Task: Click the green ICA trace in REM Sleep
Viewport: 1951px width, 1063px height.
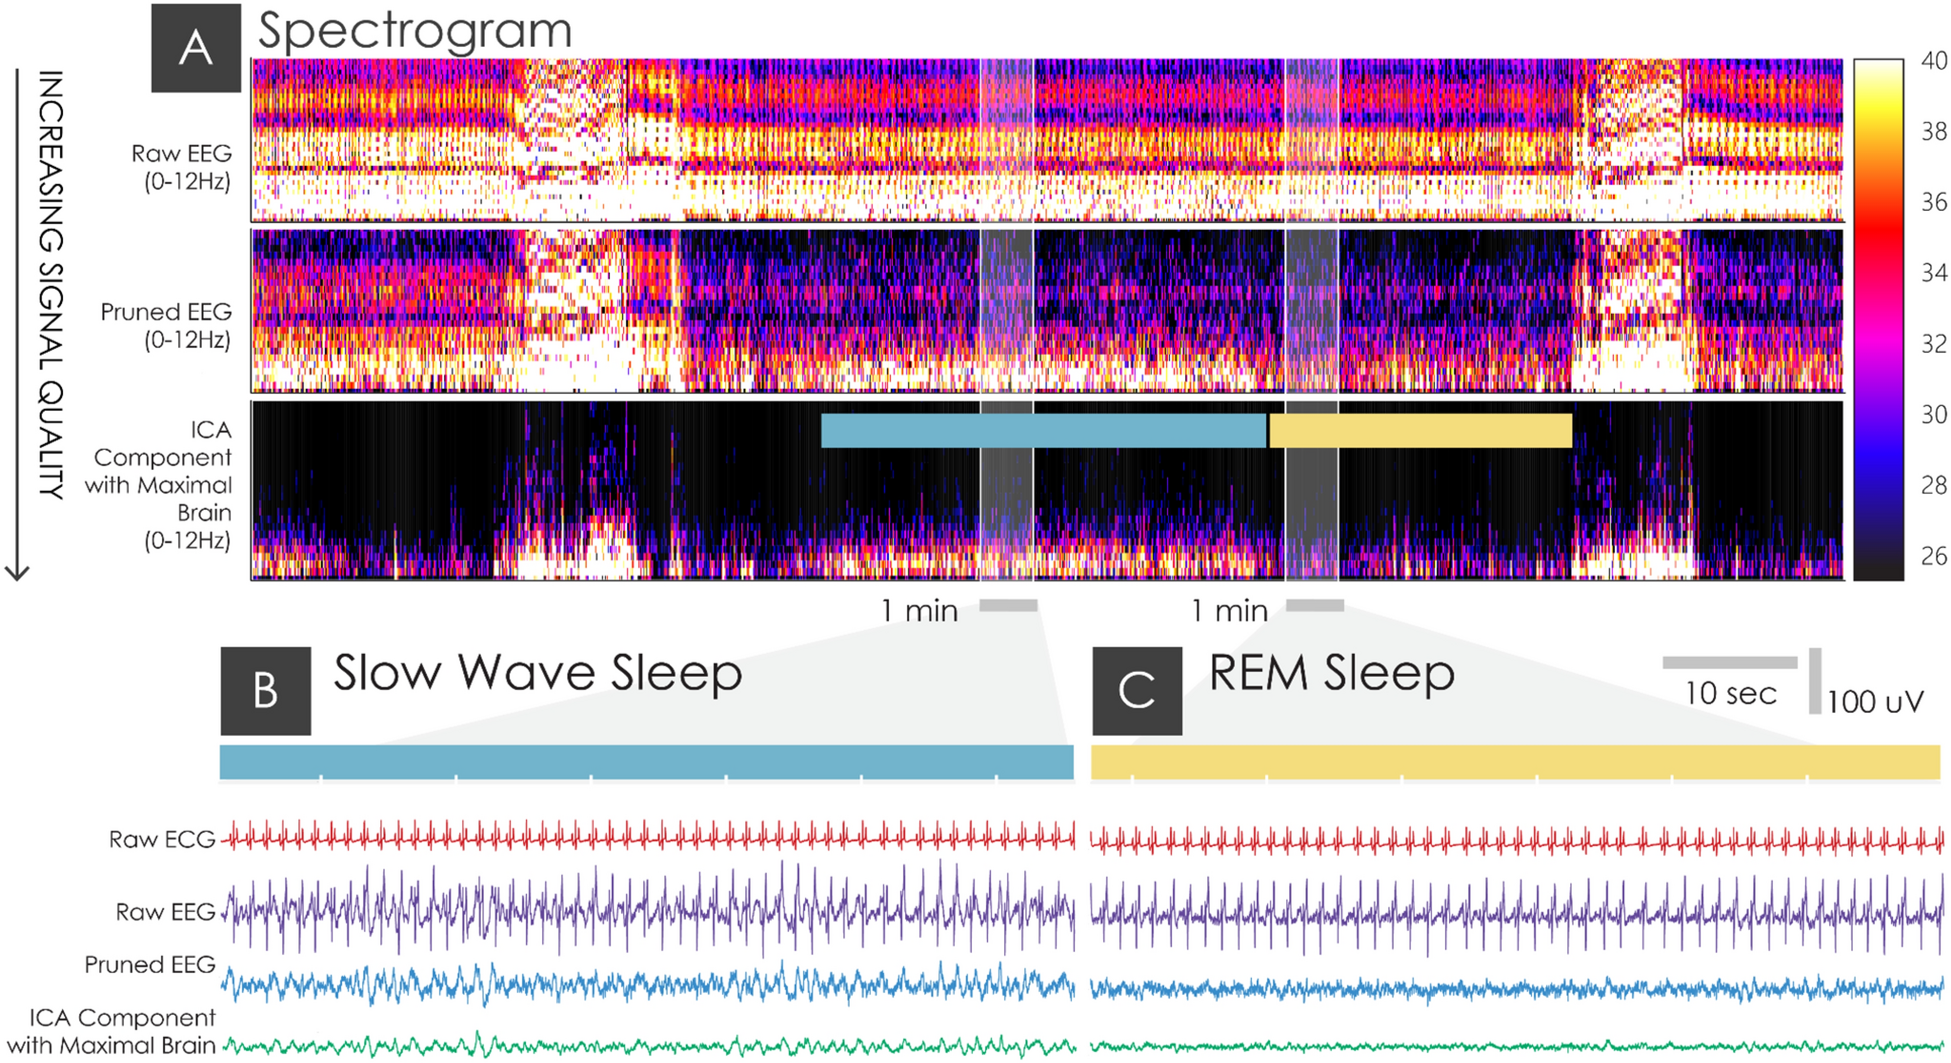Action: pyautogui.click(x=1517, y=1047)
